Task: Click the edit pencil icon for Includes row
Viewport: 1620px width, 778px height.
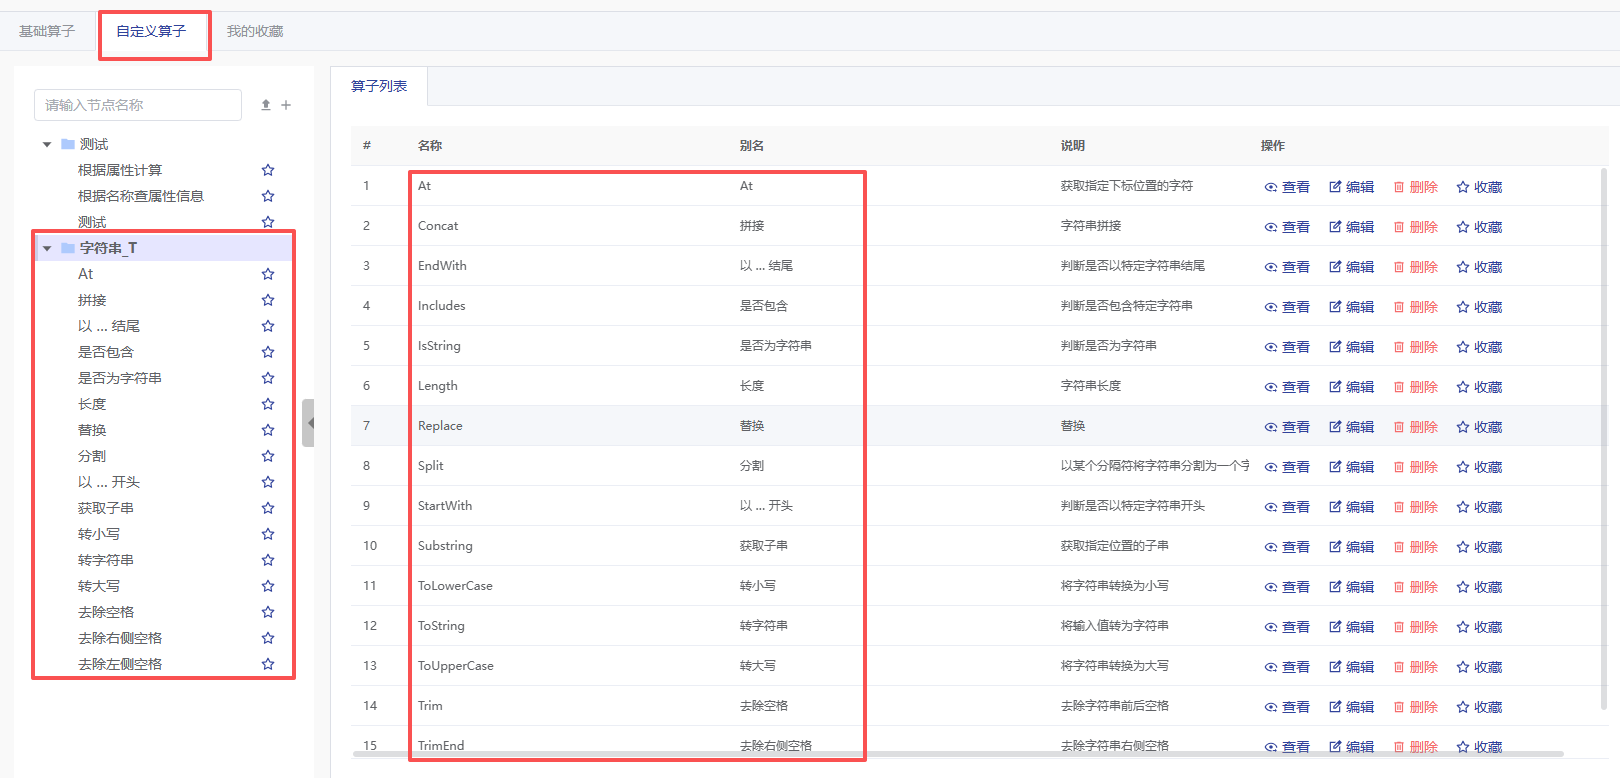Action: (1335, 307)
